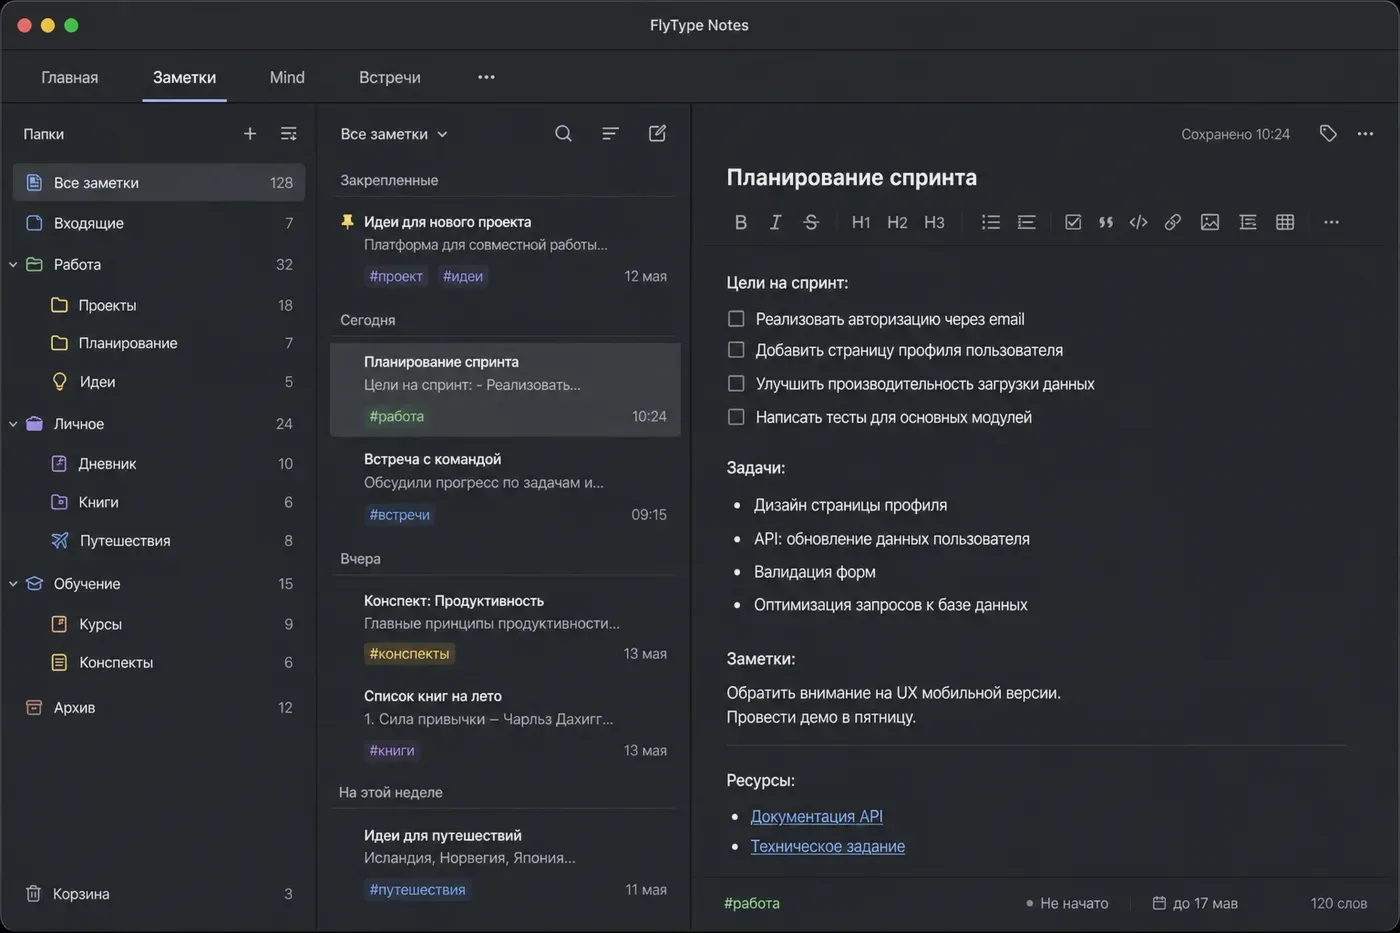Open the 'Документация API' link
Viewport: 1400px width, 933px height.
tap(816, 816)
